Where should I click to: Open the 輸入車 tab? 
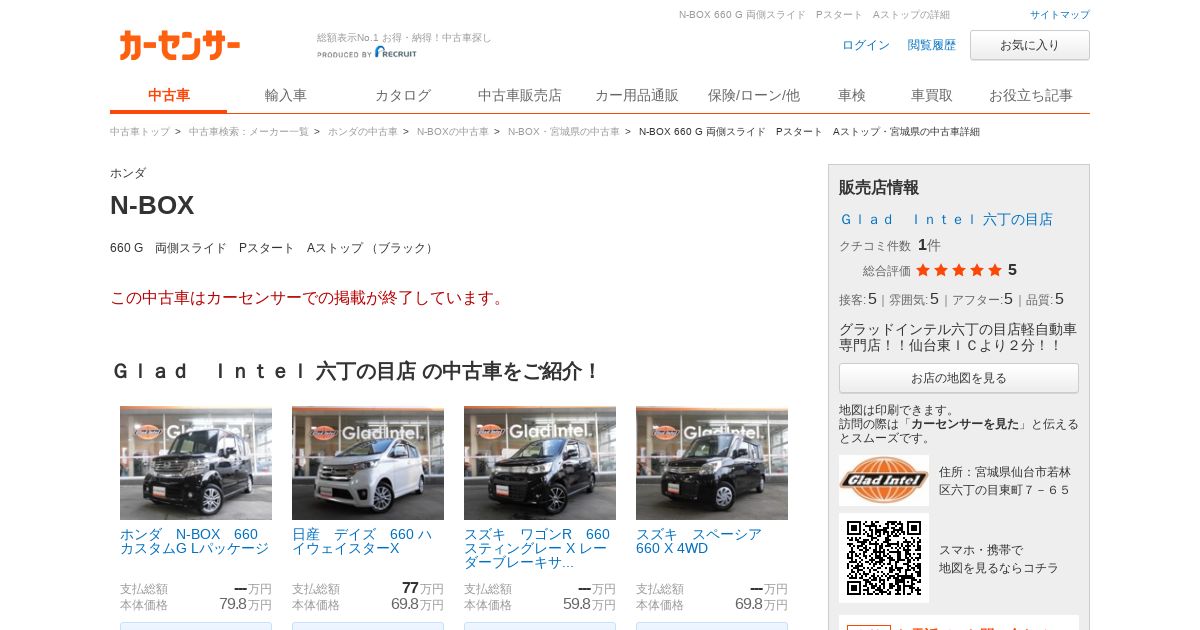(286, 96)
